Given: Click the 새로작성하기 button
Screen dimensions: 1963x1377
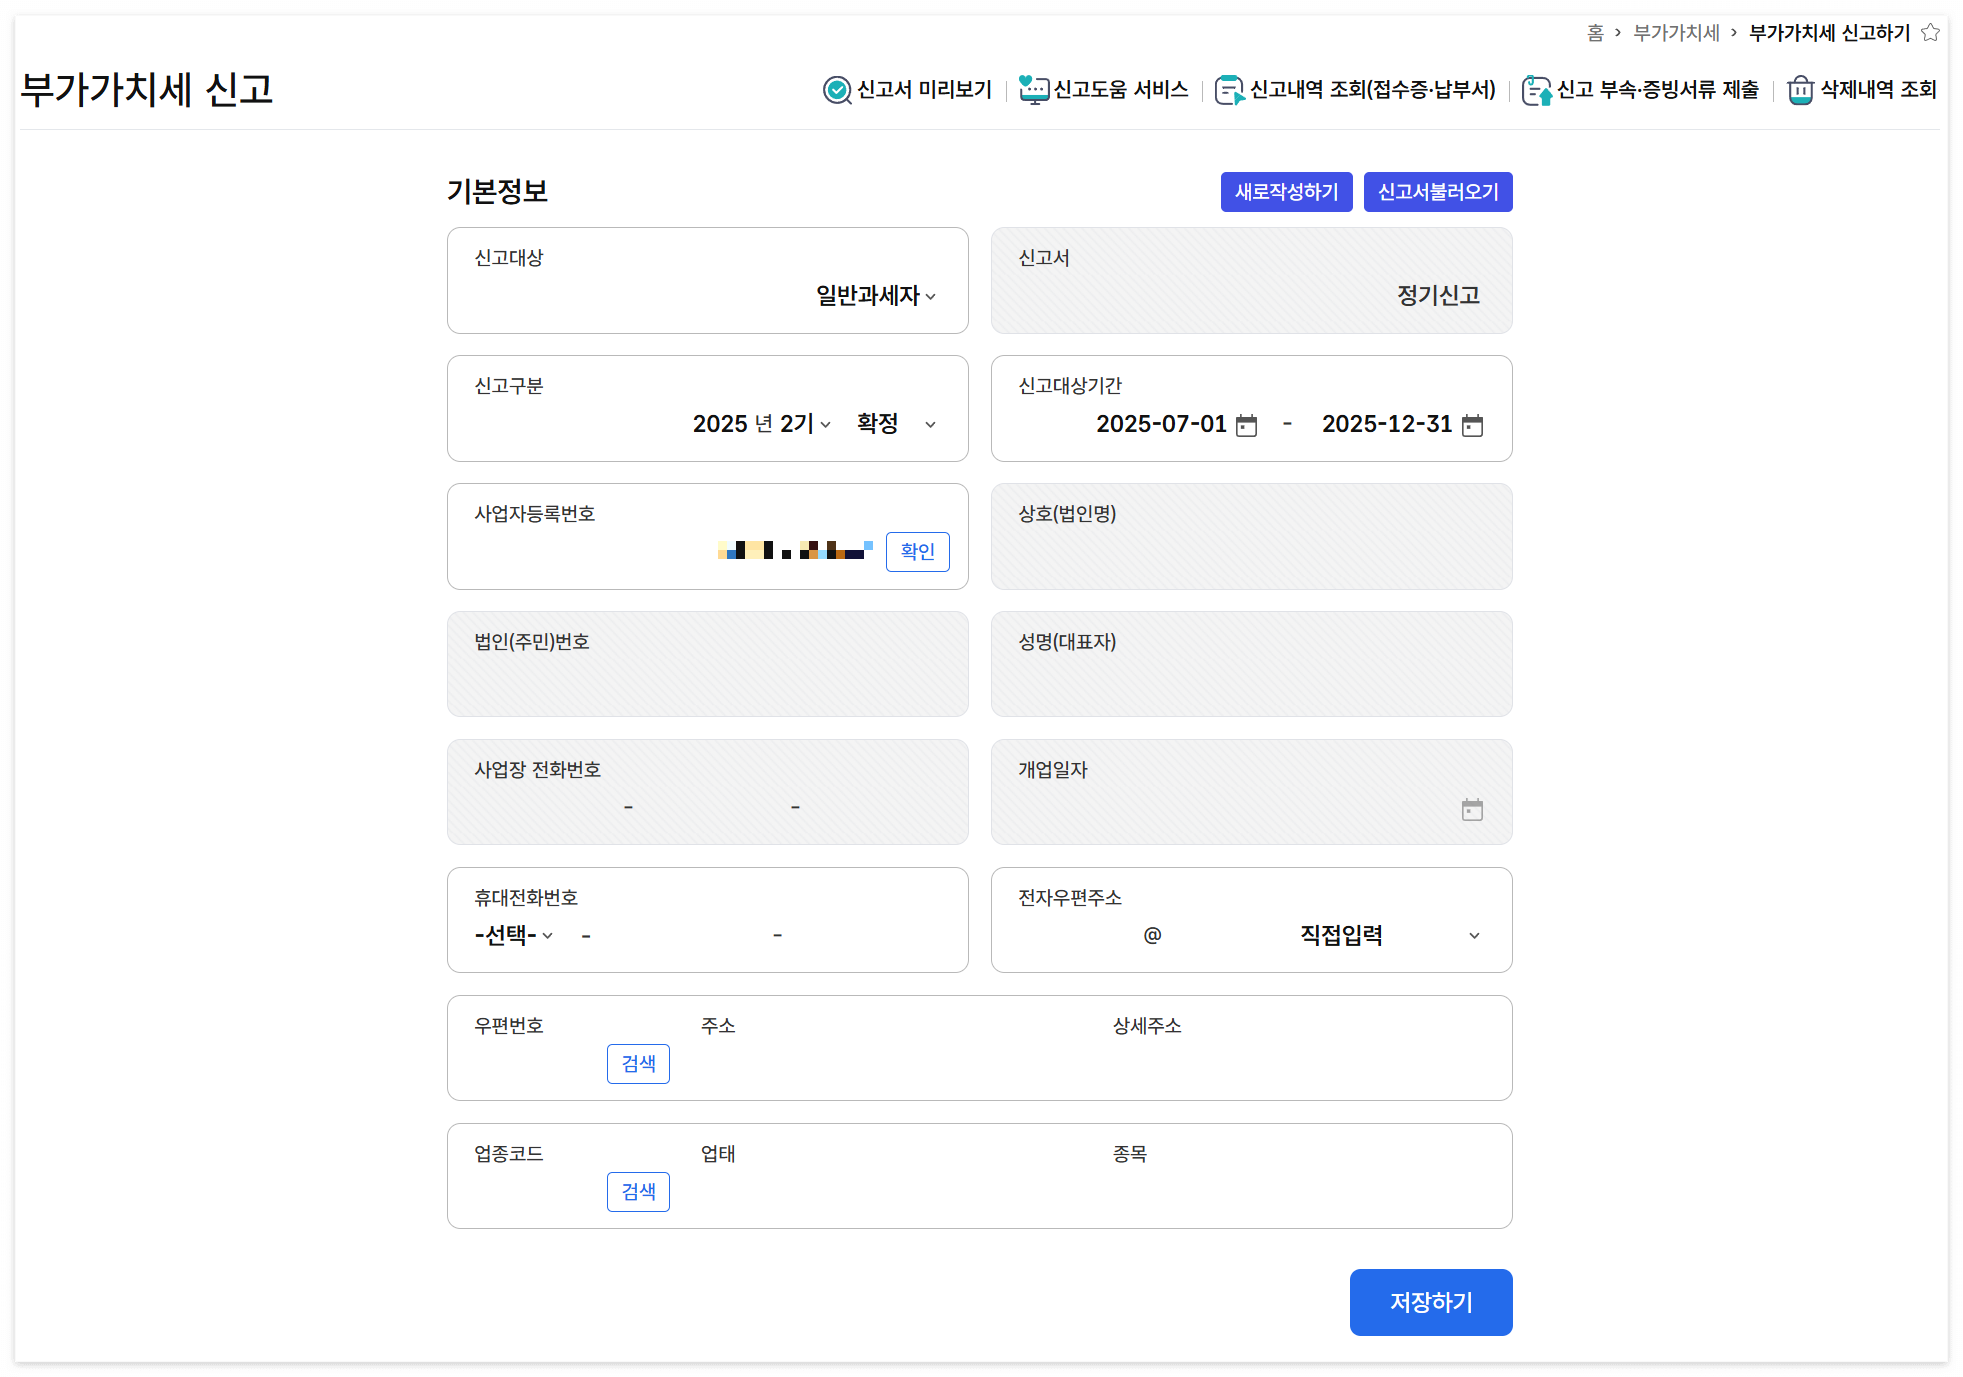Looking at the screenshot, I should click(x=1286, y=191).
